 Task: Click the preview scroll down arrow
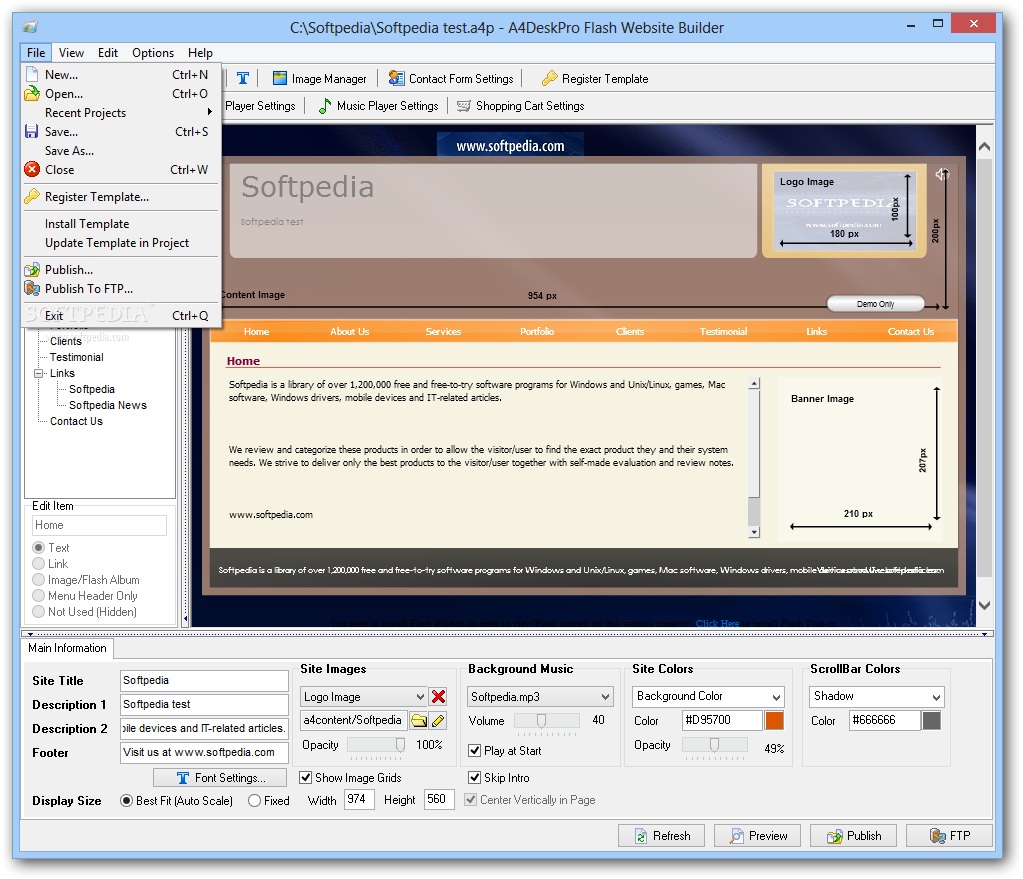(984, 606)
